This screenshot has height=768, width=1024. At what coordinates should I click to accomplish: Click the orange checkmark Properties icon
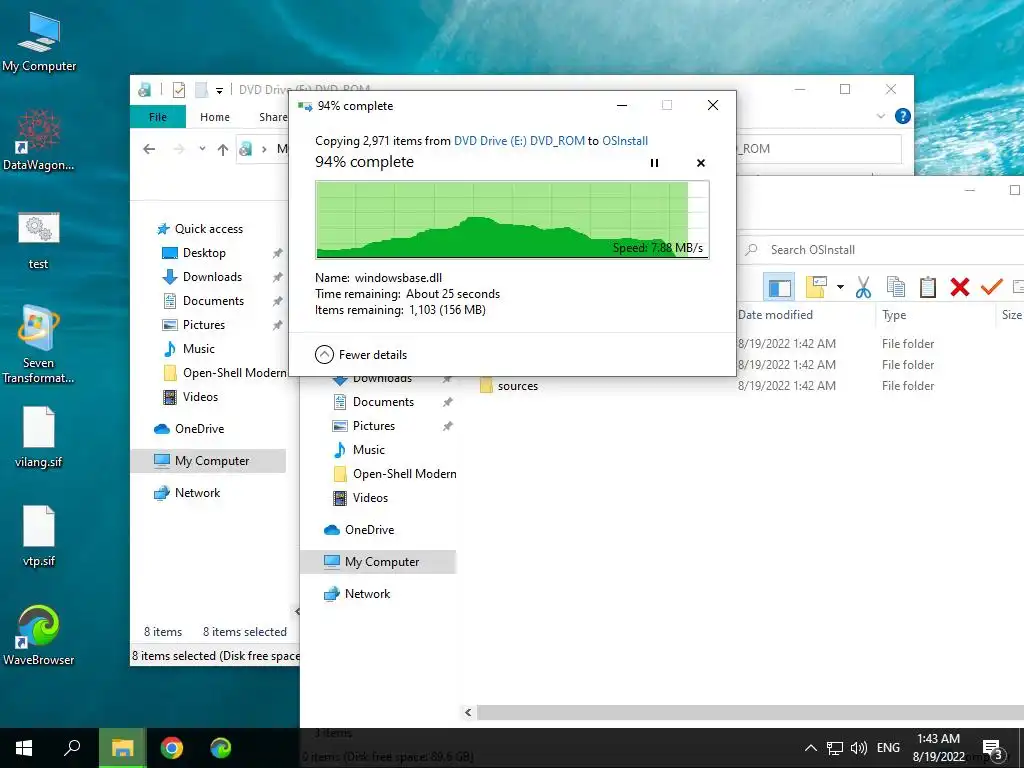[x=991, y=287]
